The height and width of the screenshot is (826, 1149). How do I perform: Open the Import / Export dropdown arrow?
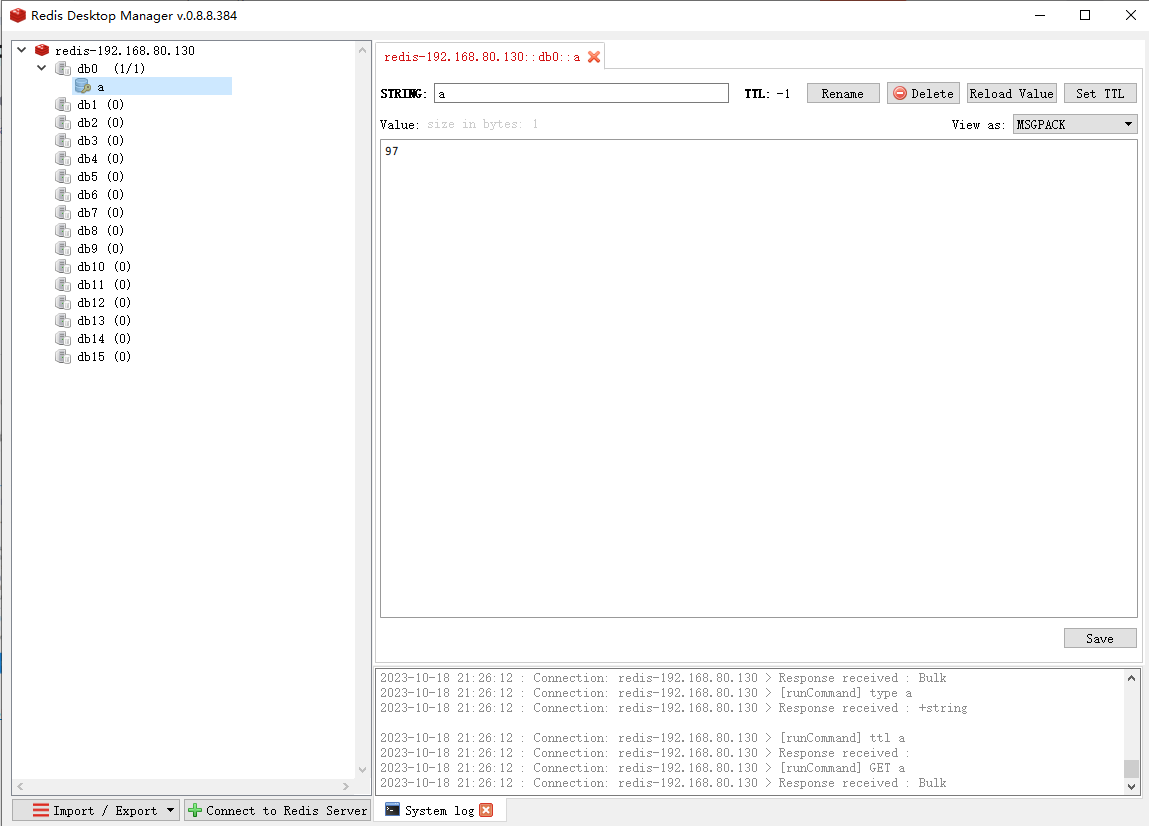point(170,810)
